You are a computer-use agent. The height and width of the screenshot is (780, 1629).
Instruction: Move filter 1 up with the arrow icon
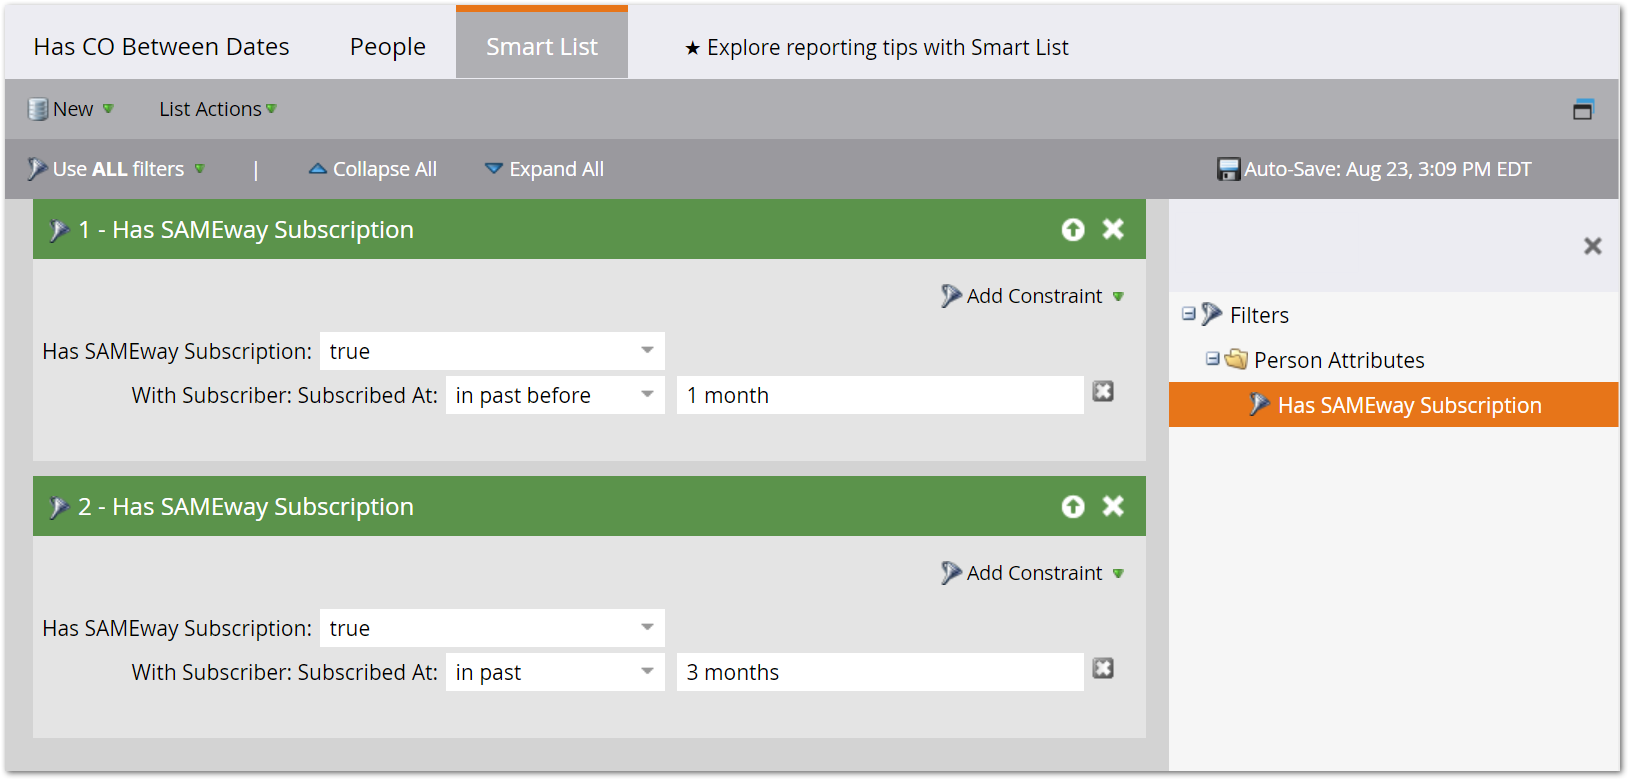[x=1073, y=230]
